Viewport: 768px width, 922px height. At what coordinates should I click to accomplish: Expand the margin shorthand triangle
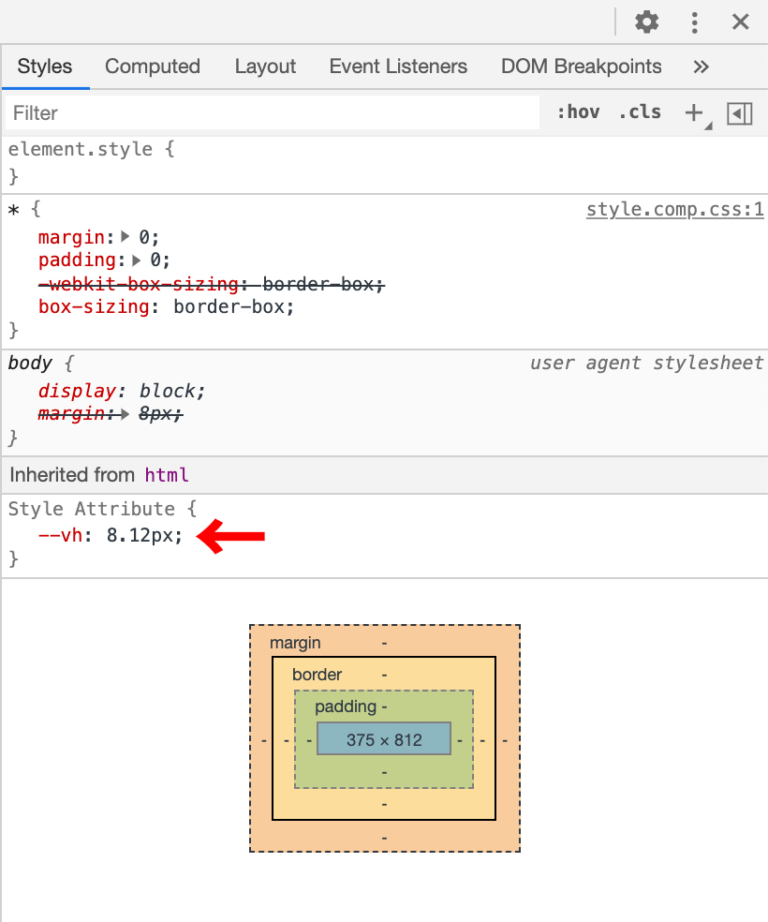click(125, 237)
